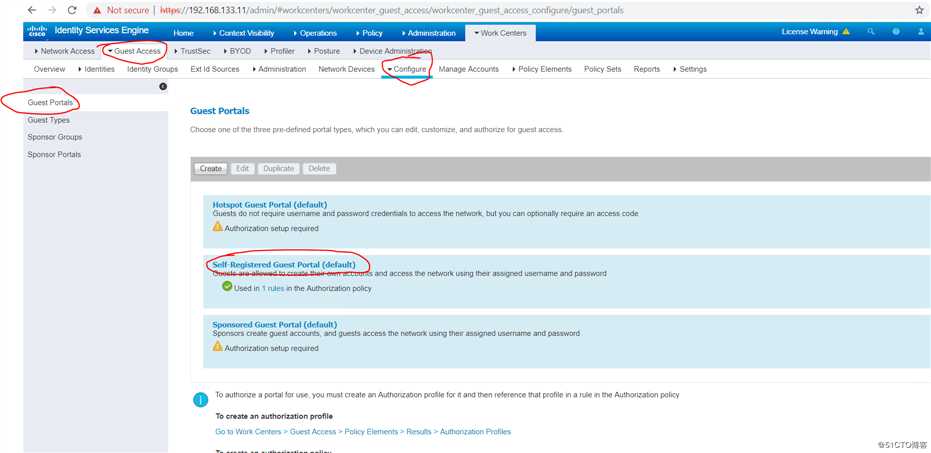931x453 pixels.
Task: Open Identity Groups tab
Action: click(153, 69)
